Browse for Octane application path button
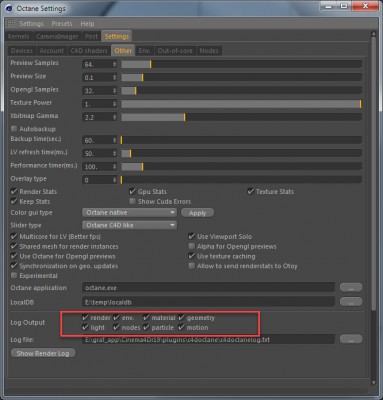Viewport: 383px width, 400px height. 351,287
